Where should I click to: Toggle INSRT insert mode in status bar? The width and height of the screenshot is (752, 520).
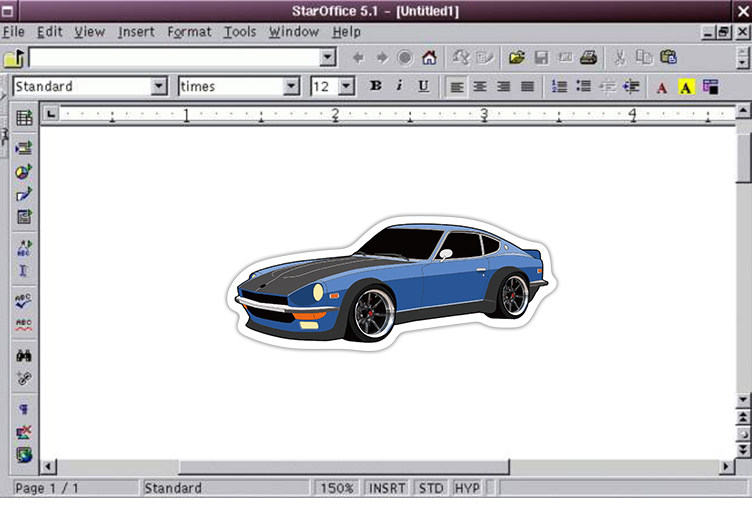387,488
